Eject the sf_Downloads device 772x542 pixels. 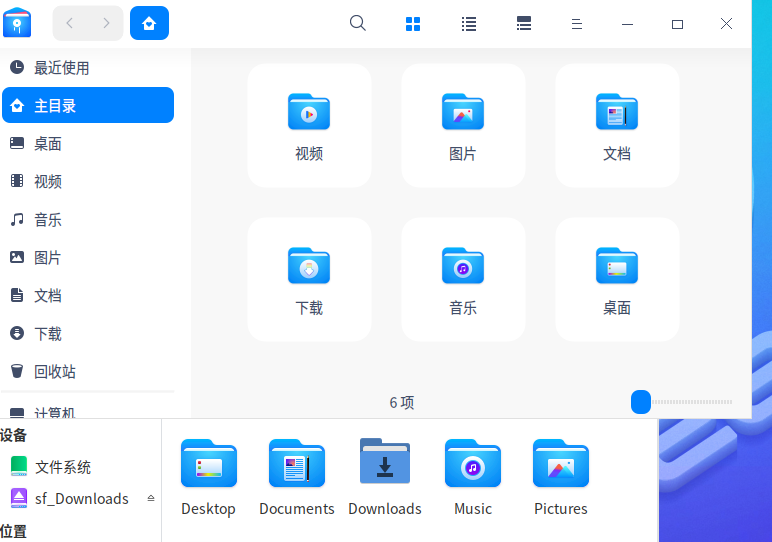tap(151, 498)
